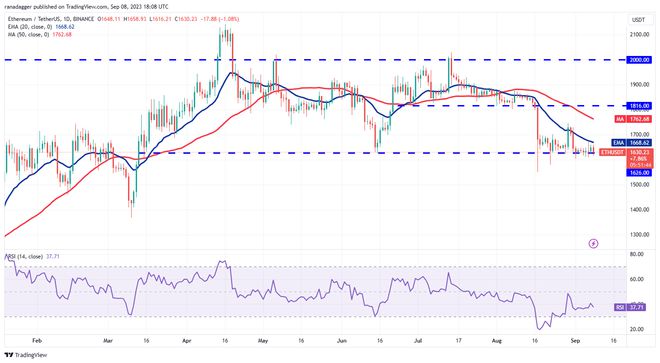This screenshot has height=363, width=660.
Task: Click the Apr label on time axis
Action: coord(186,340)
